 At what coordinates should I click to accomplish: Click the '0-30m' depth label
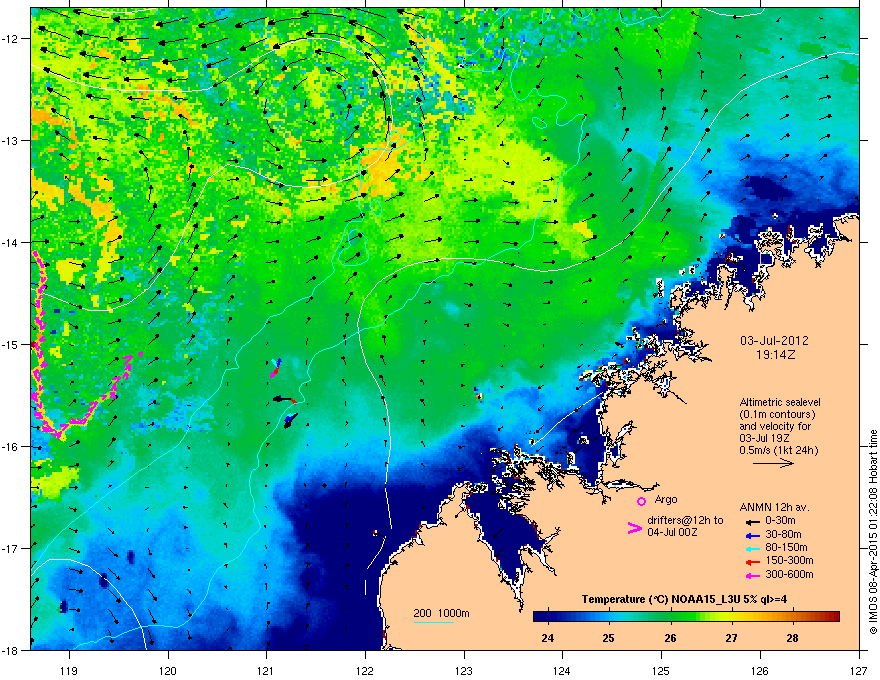coord(780,521)
